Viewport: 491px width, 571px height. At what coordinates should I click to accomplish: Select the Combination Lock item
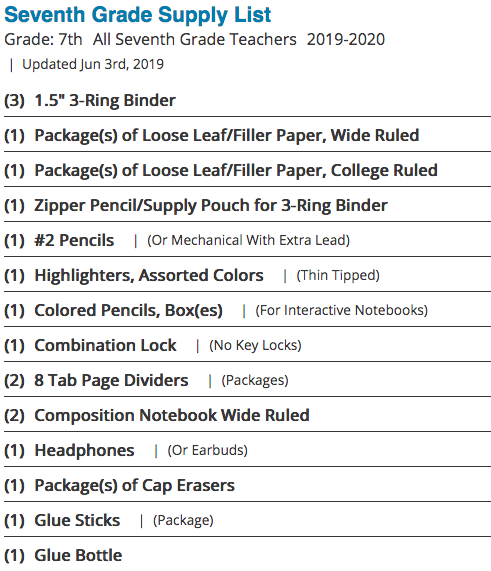click(105, 345)
